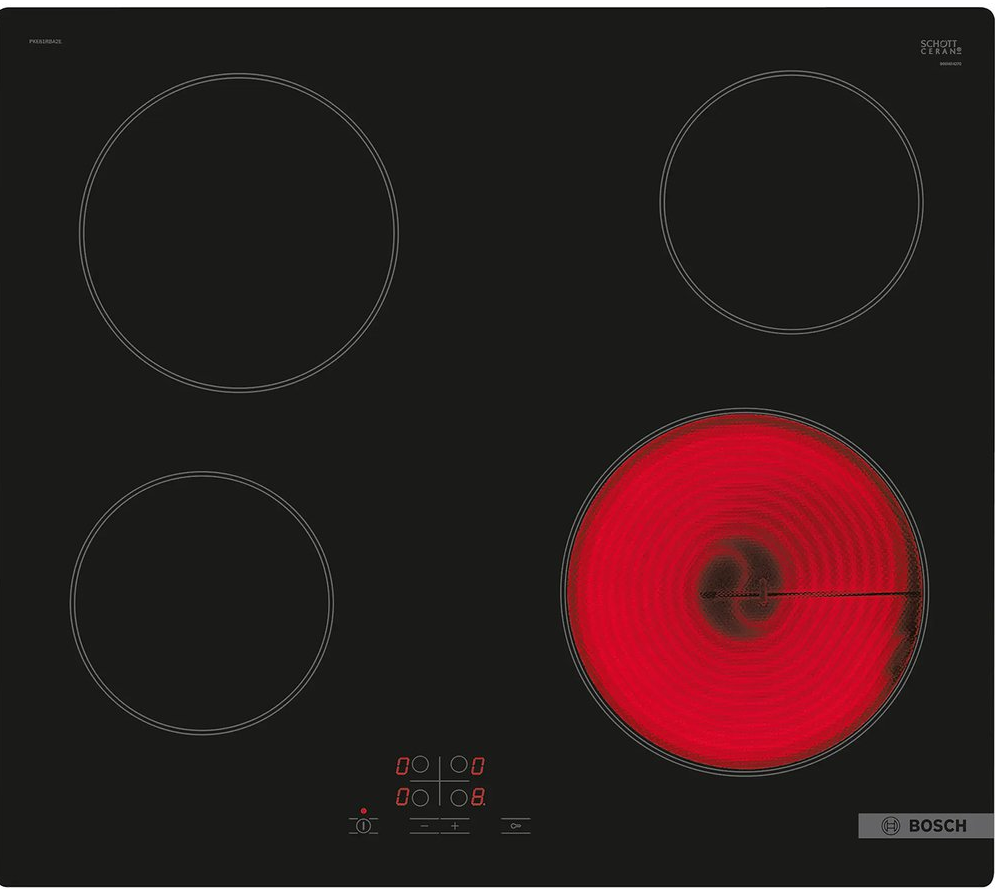Tap the minus button to lower heat
The height and width of the screenshot is (889, 995).
(424, 826)
